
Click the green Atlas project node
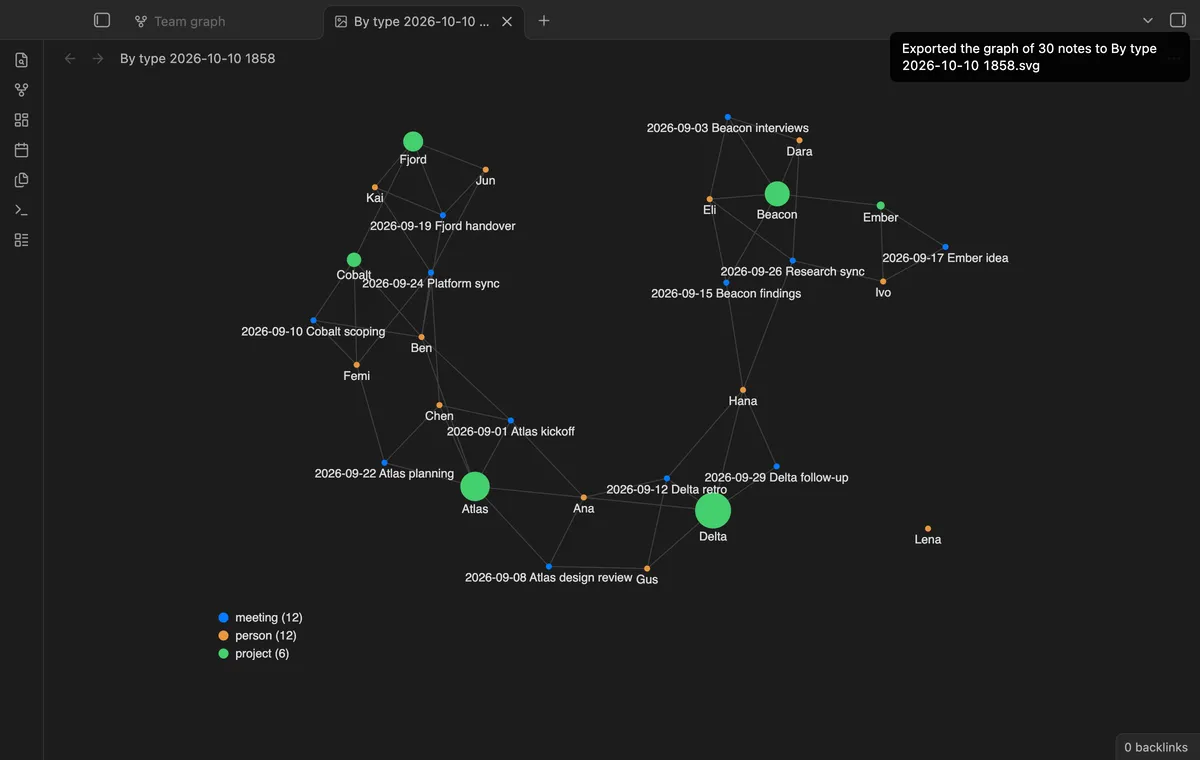[475, 487]
